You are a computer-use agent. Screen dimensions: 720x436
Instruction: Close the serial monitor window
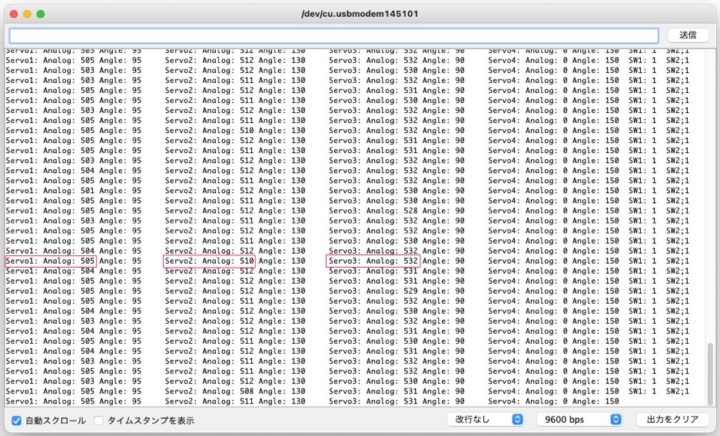pos(12,15)
